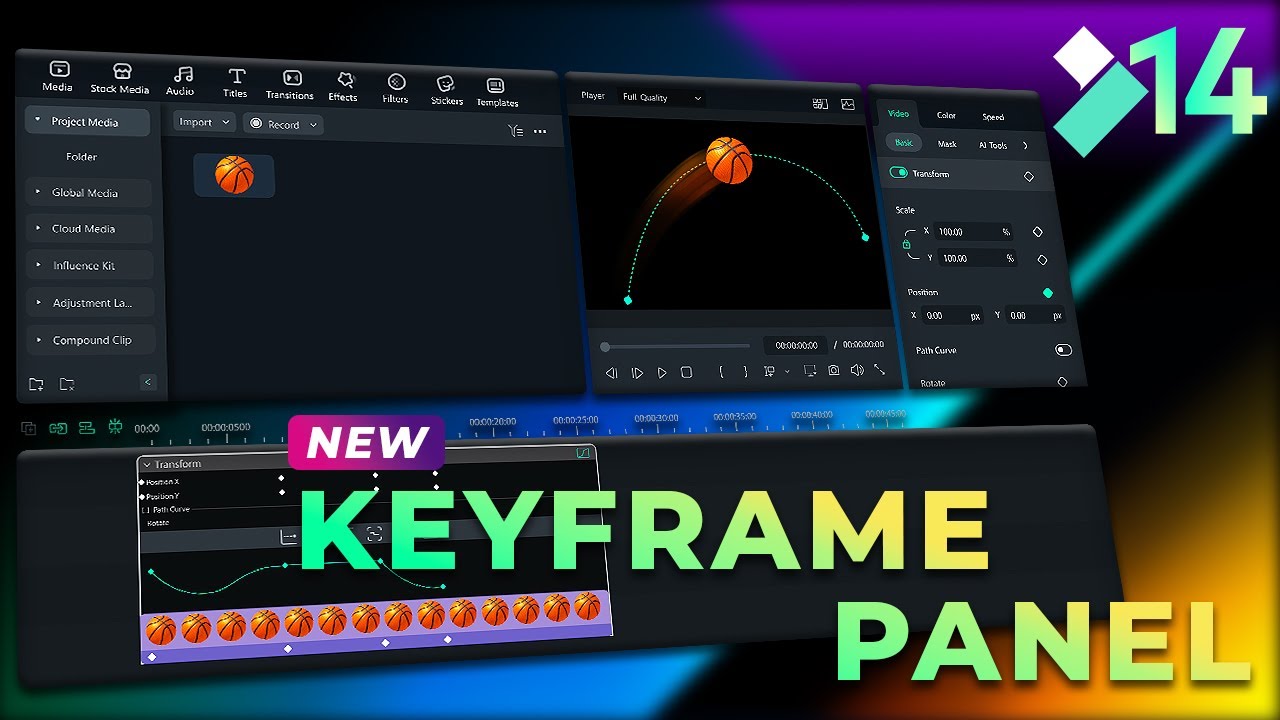The width and height of the screenshot is (1280, 720).
Task: Open the video scopes icon in player
Action: tap(848, 104)
